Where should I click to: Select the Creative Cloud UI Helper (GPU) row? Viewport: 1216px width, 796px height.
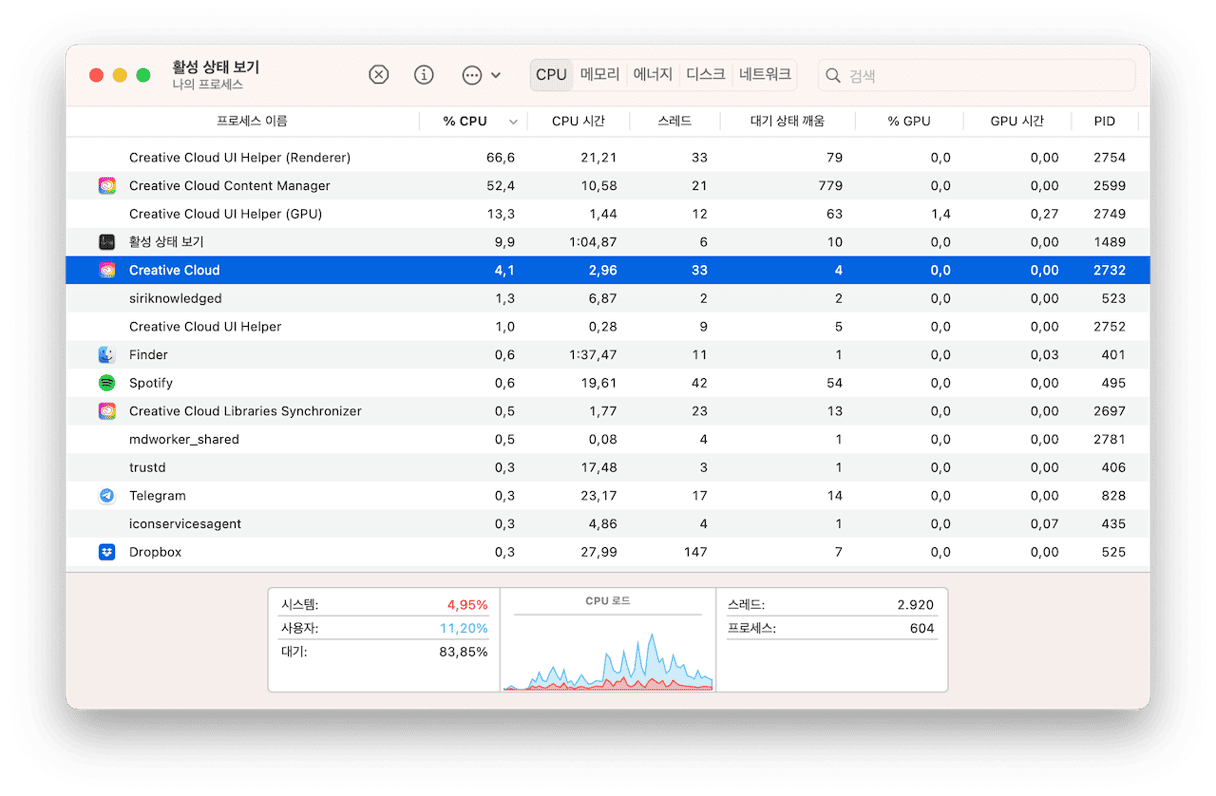coord(608,214)
